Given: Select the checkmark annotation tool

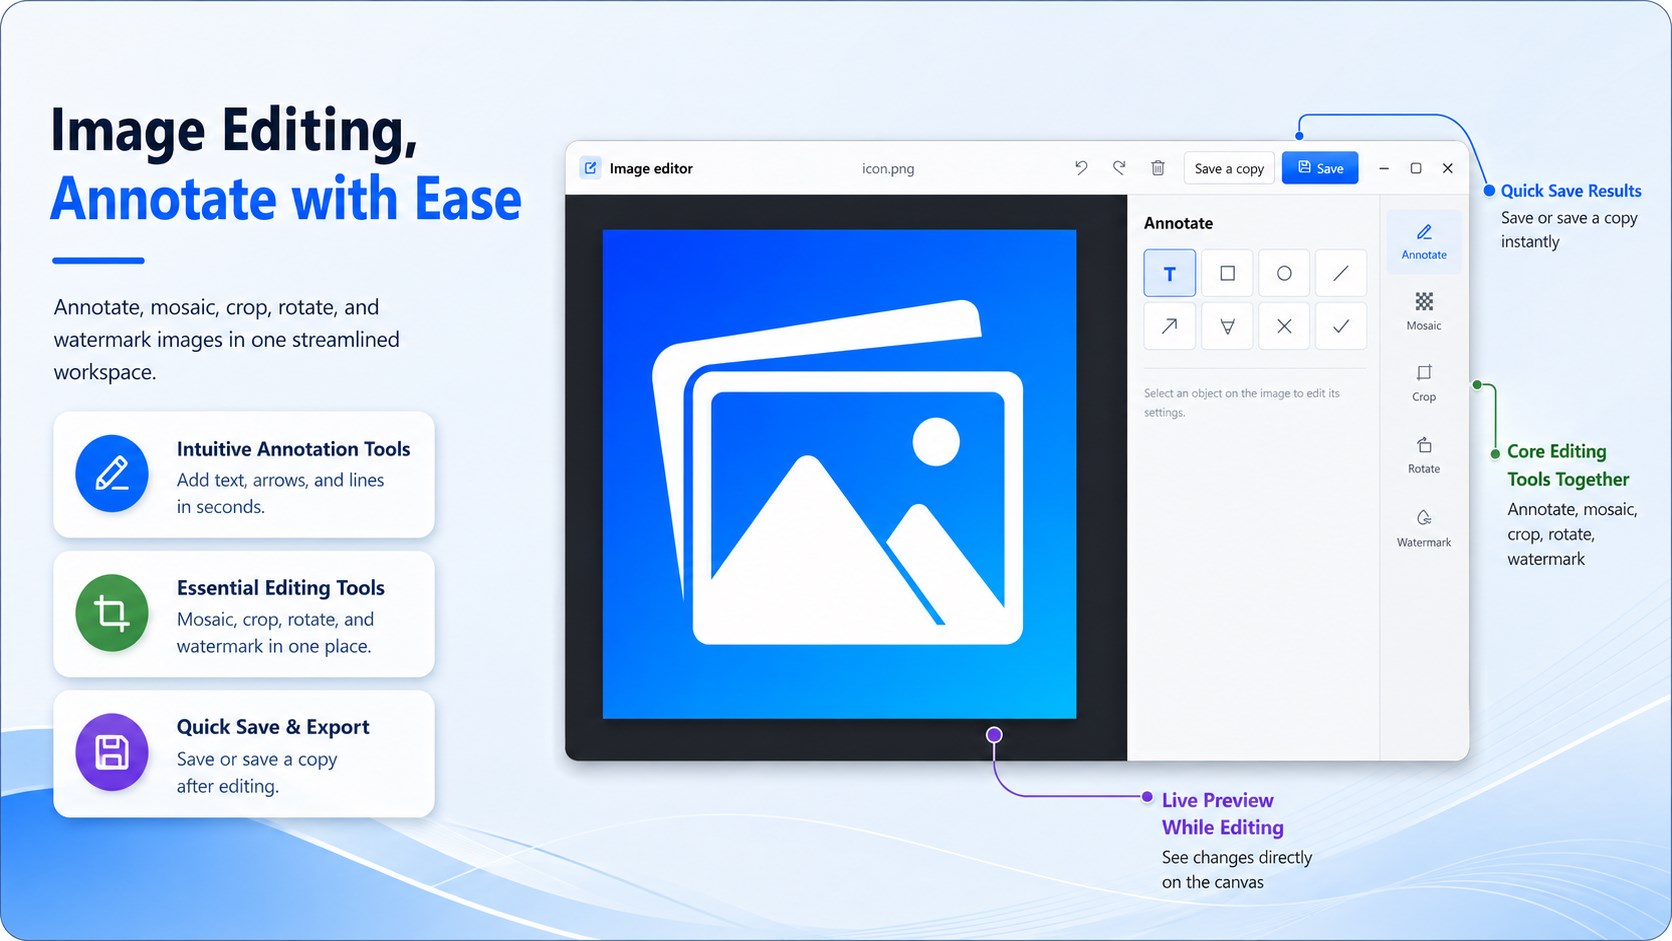Looking at the screenshot, I should 1341,326.
